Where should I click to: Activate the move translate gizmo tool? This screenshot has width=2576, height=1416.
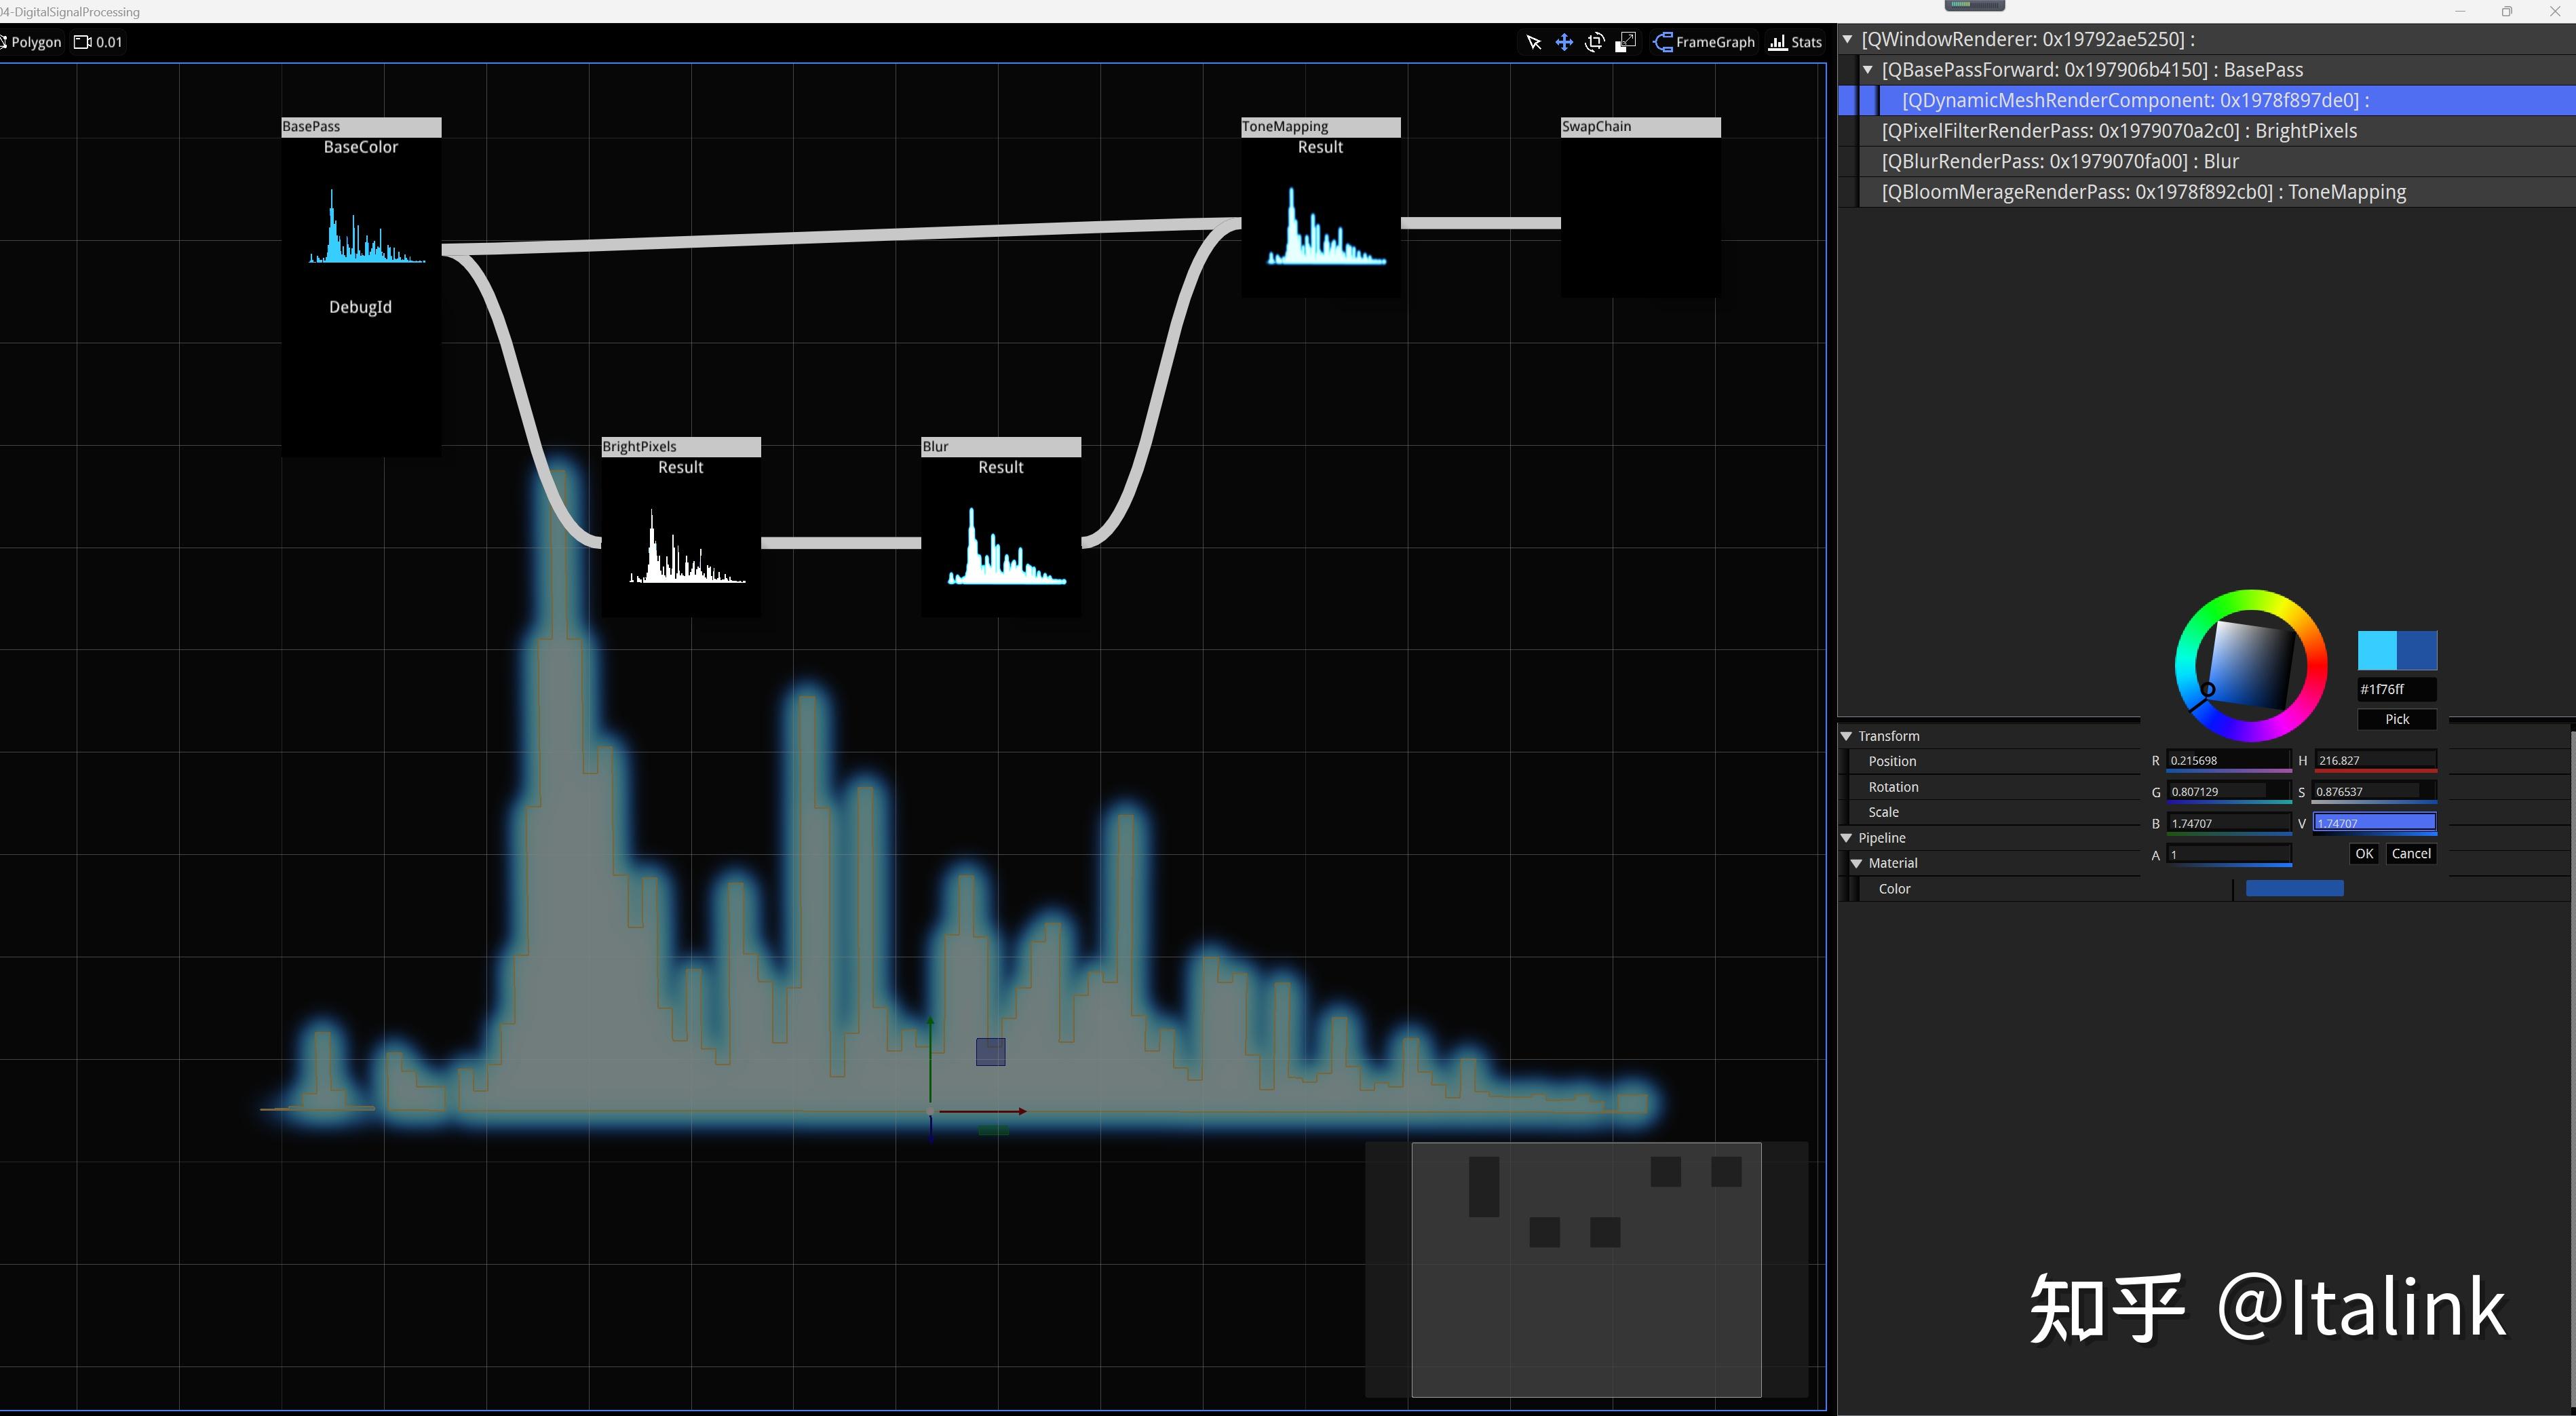click(x=1564, y=42)
